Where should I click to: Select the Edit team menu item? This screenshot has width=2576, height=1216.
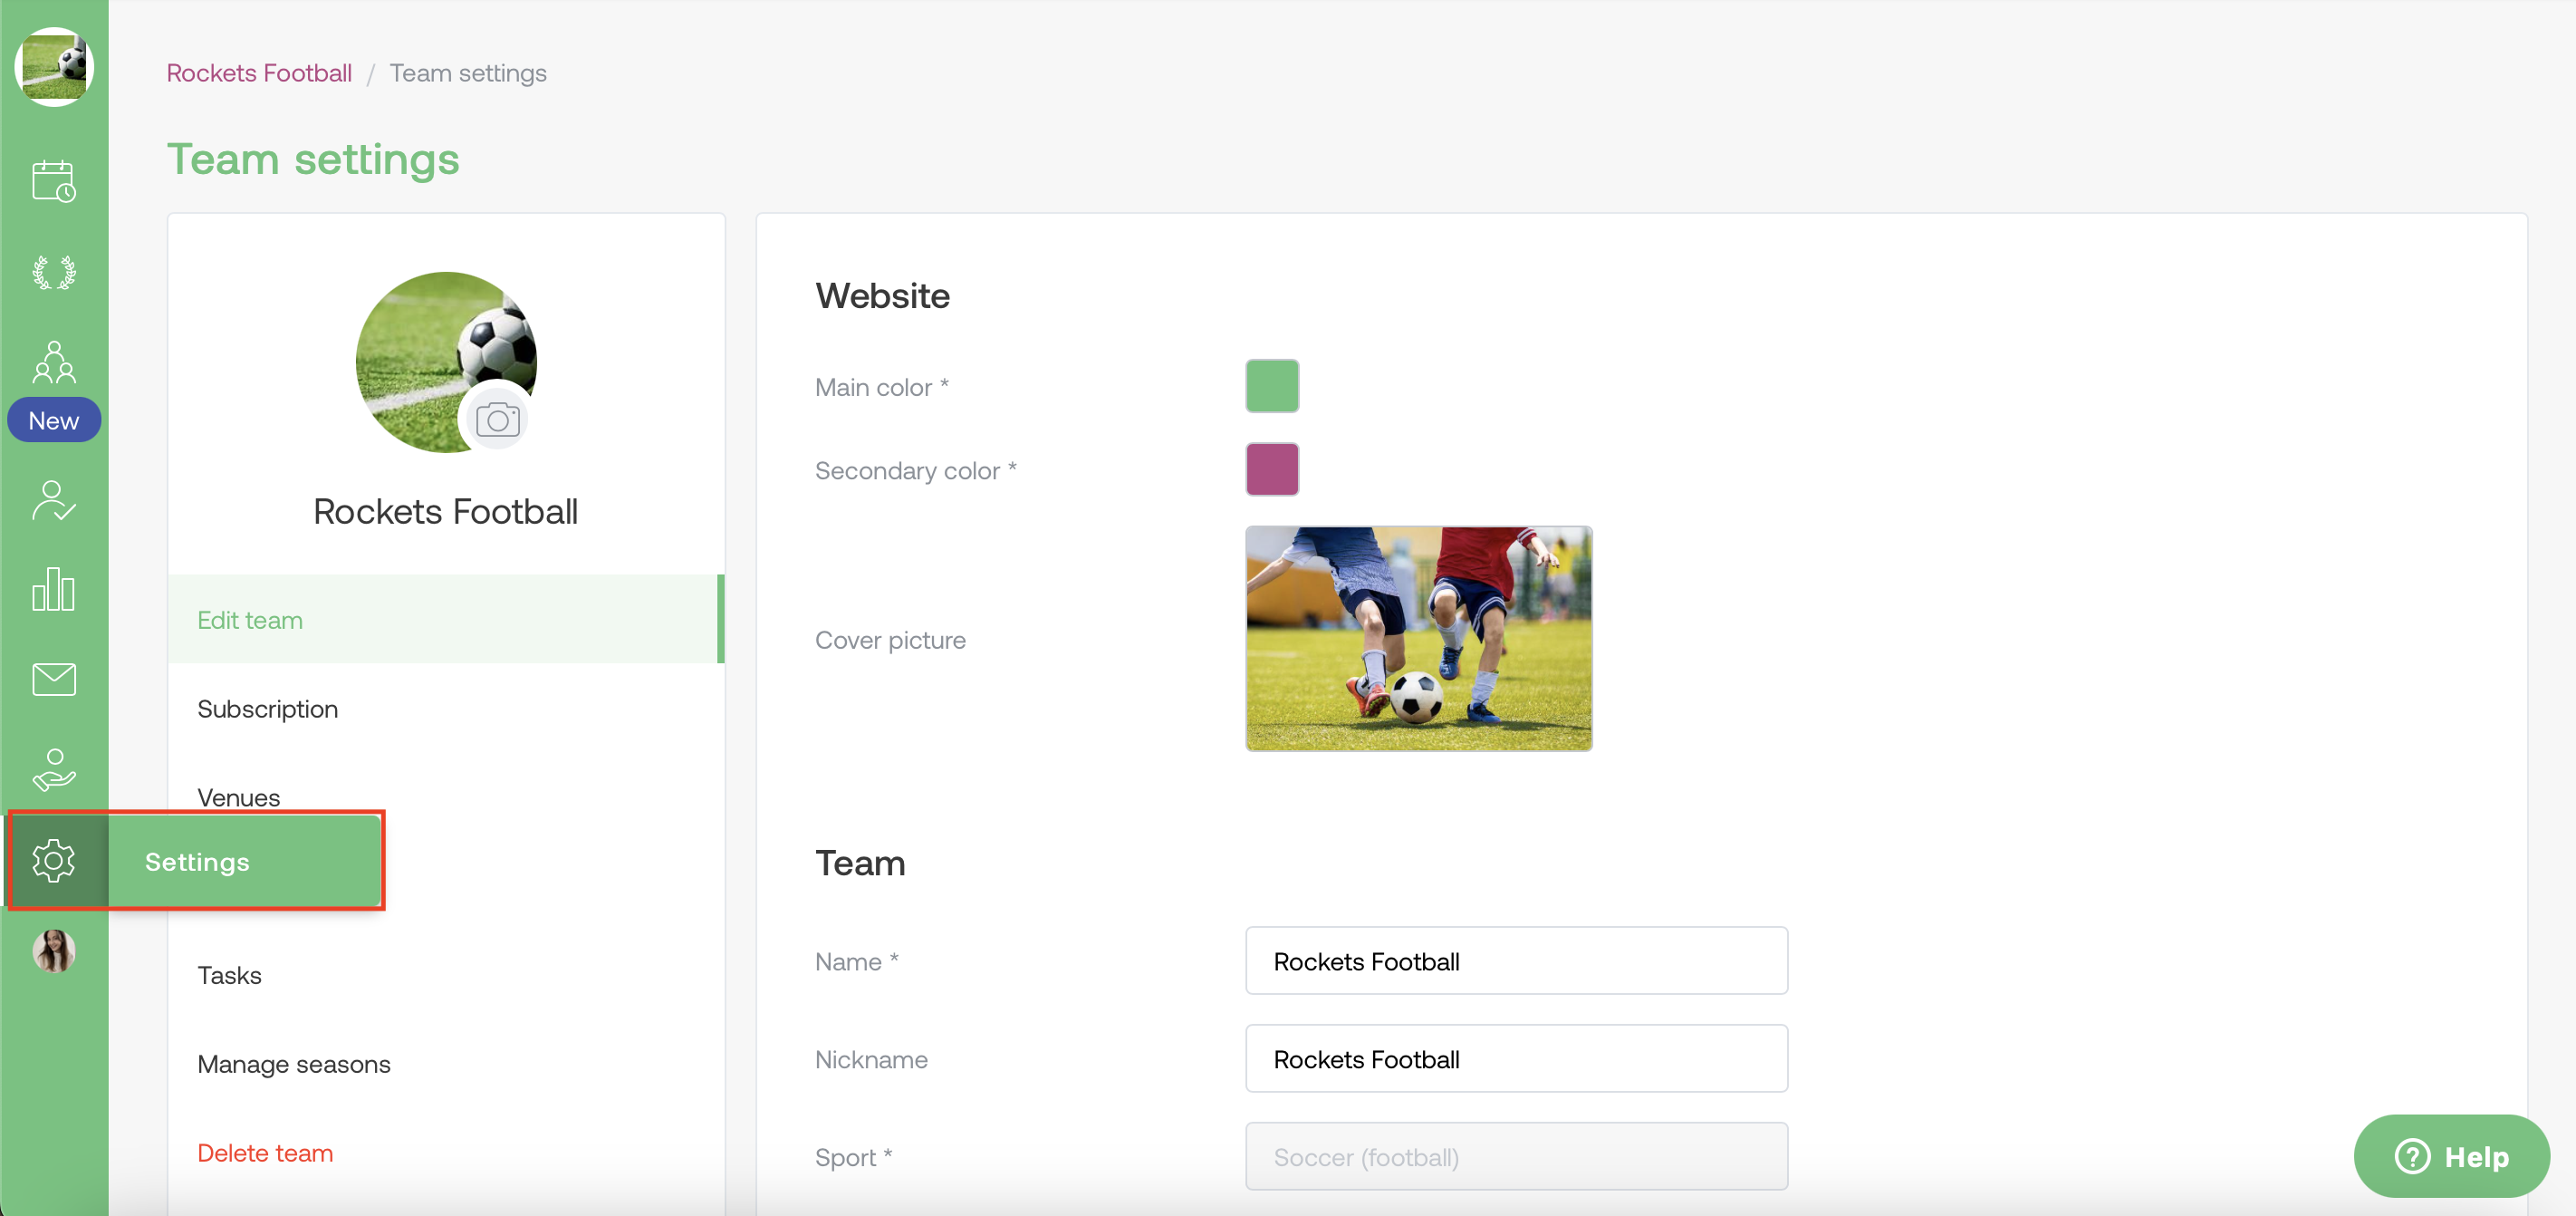250,620
